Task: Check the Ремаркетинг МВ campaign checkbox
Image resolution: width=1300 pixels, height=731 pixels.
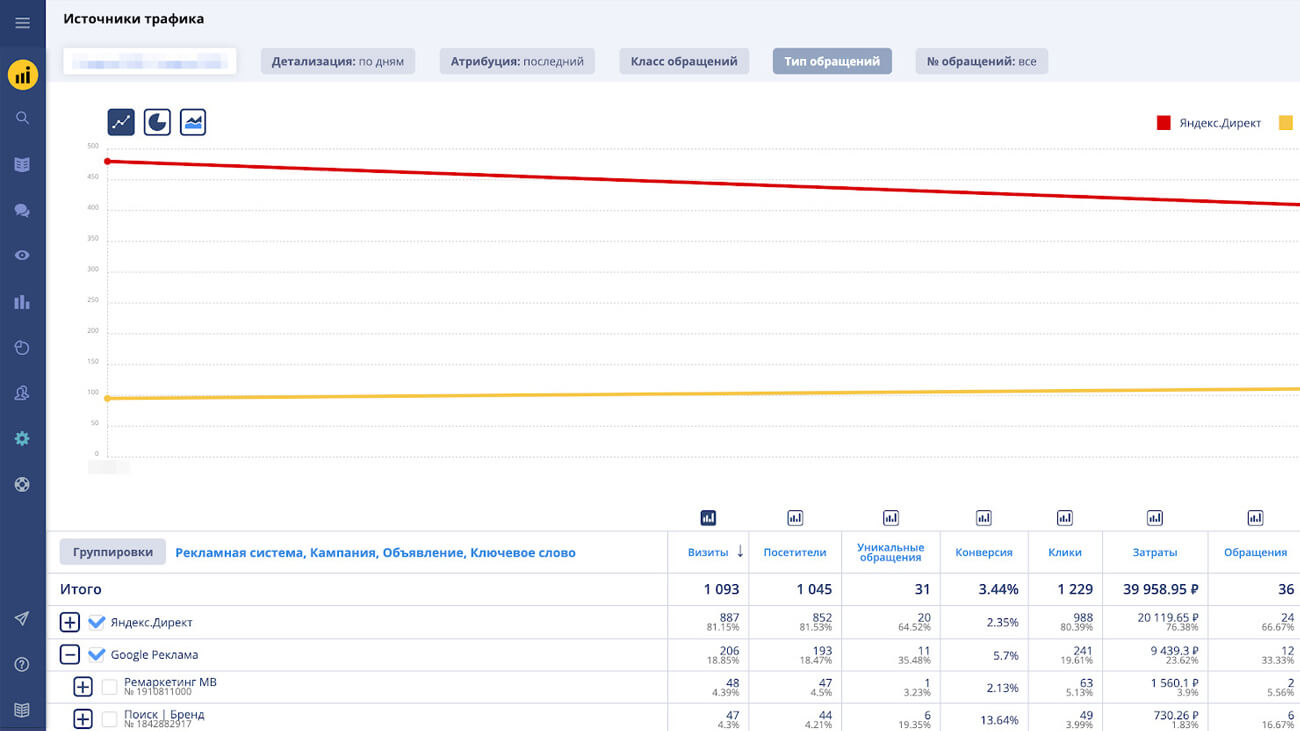Action: 109,687
